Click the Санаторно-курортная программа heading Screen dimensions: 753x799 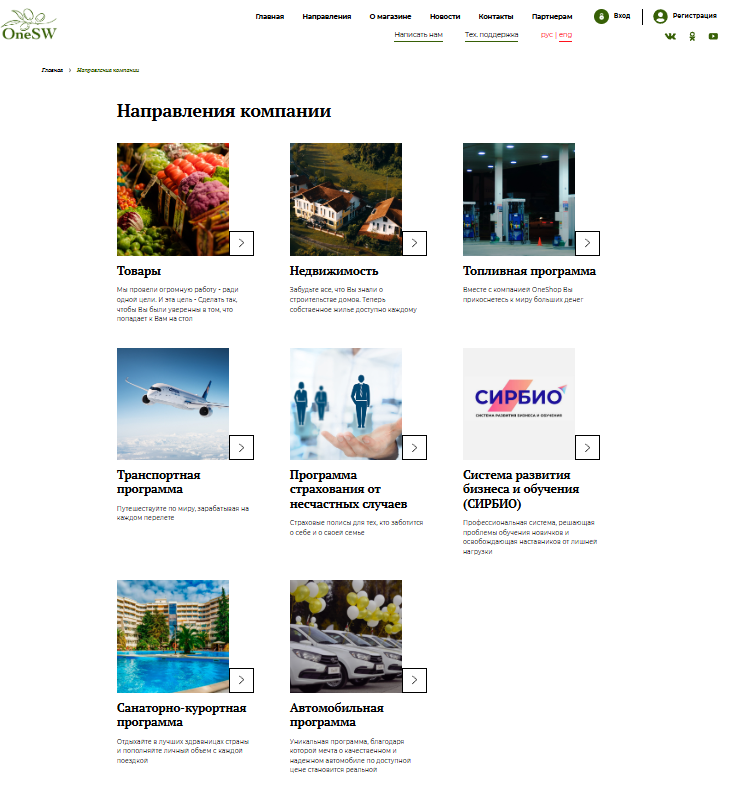pyautogui.click(x=181, y=715)
